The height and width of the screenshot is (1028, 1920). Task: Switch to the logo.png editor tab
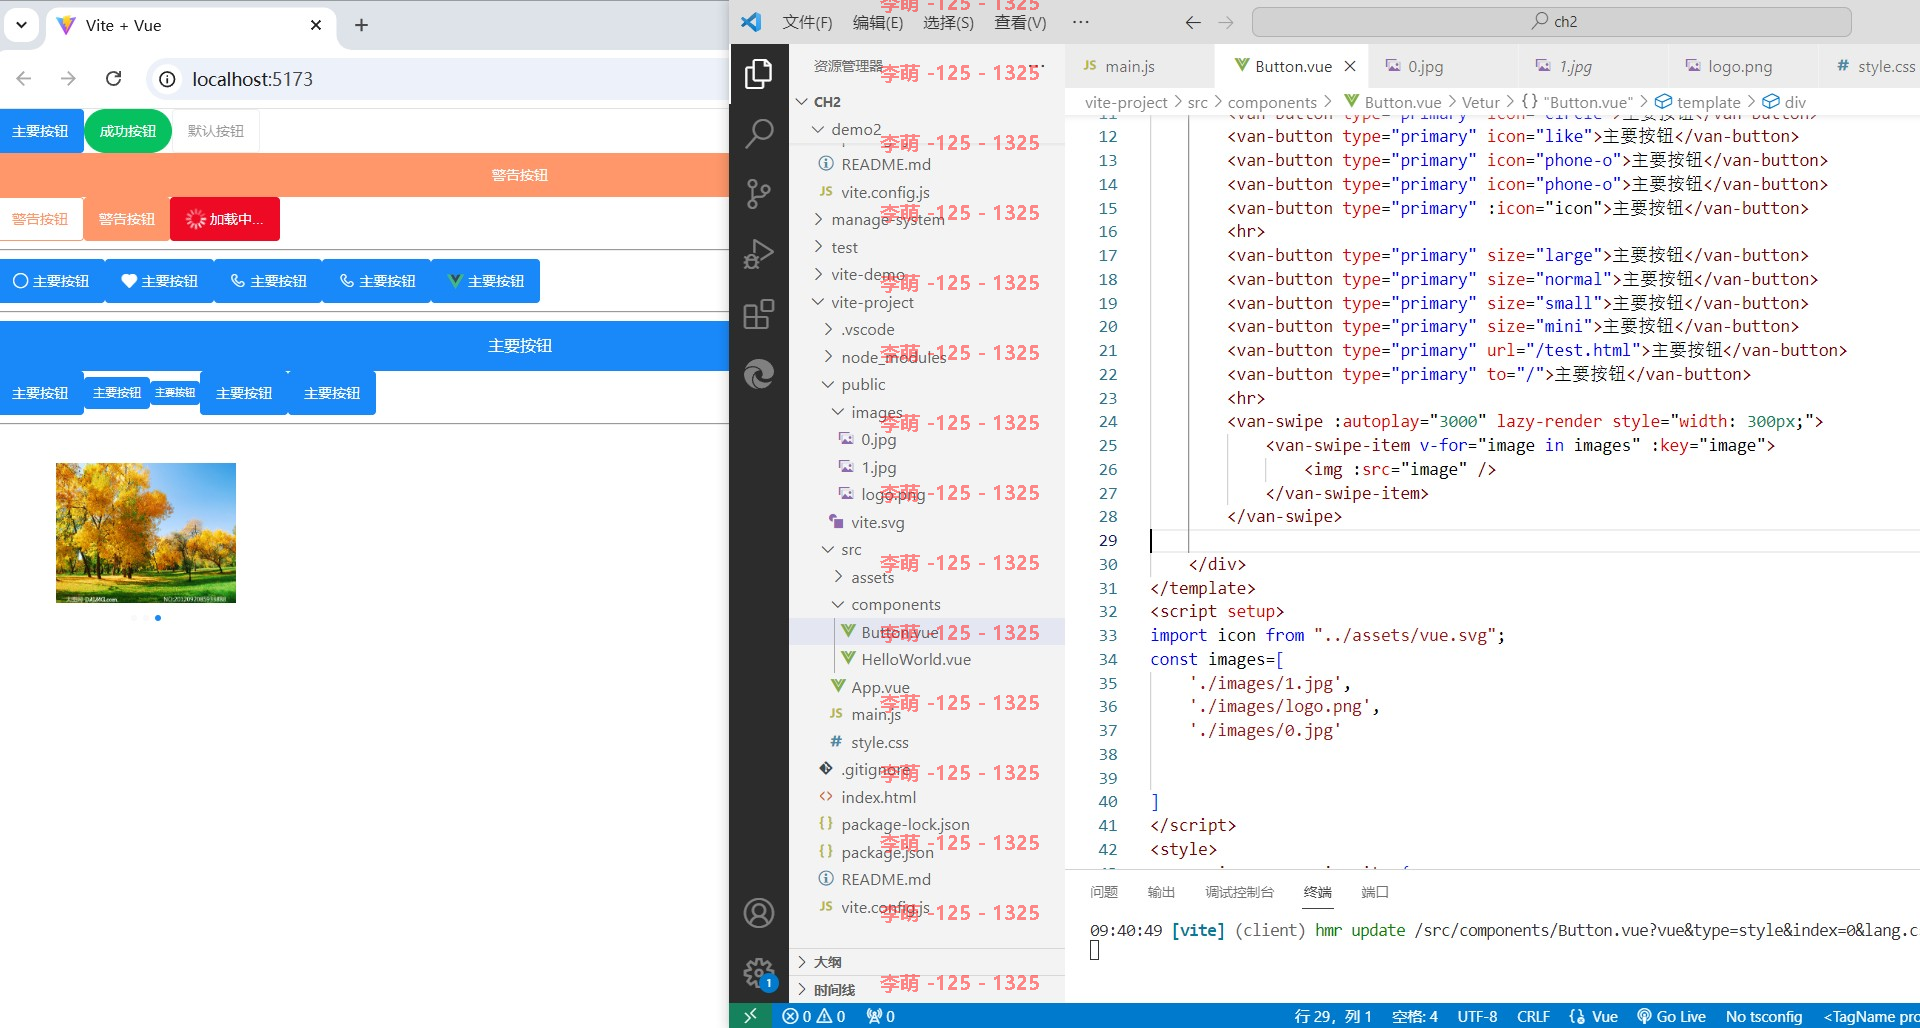[1742, 66]
